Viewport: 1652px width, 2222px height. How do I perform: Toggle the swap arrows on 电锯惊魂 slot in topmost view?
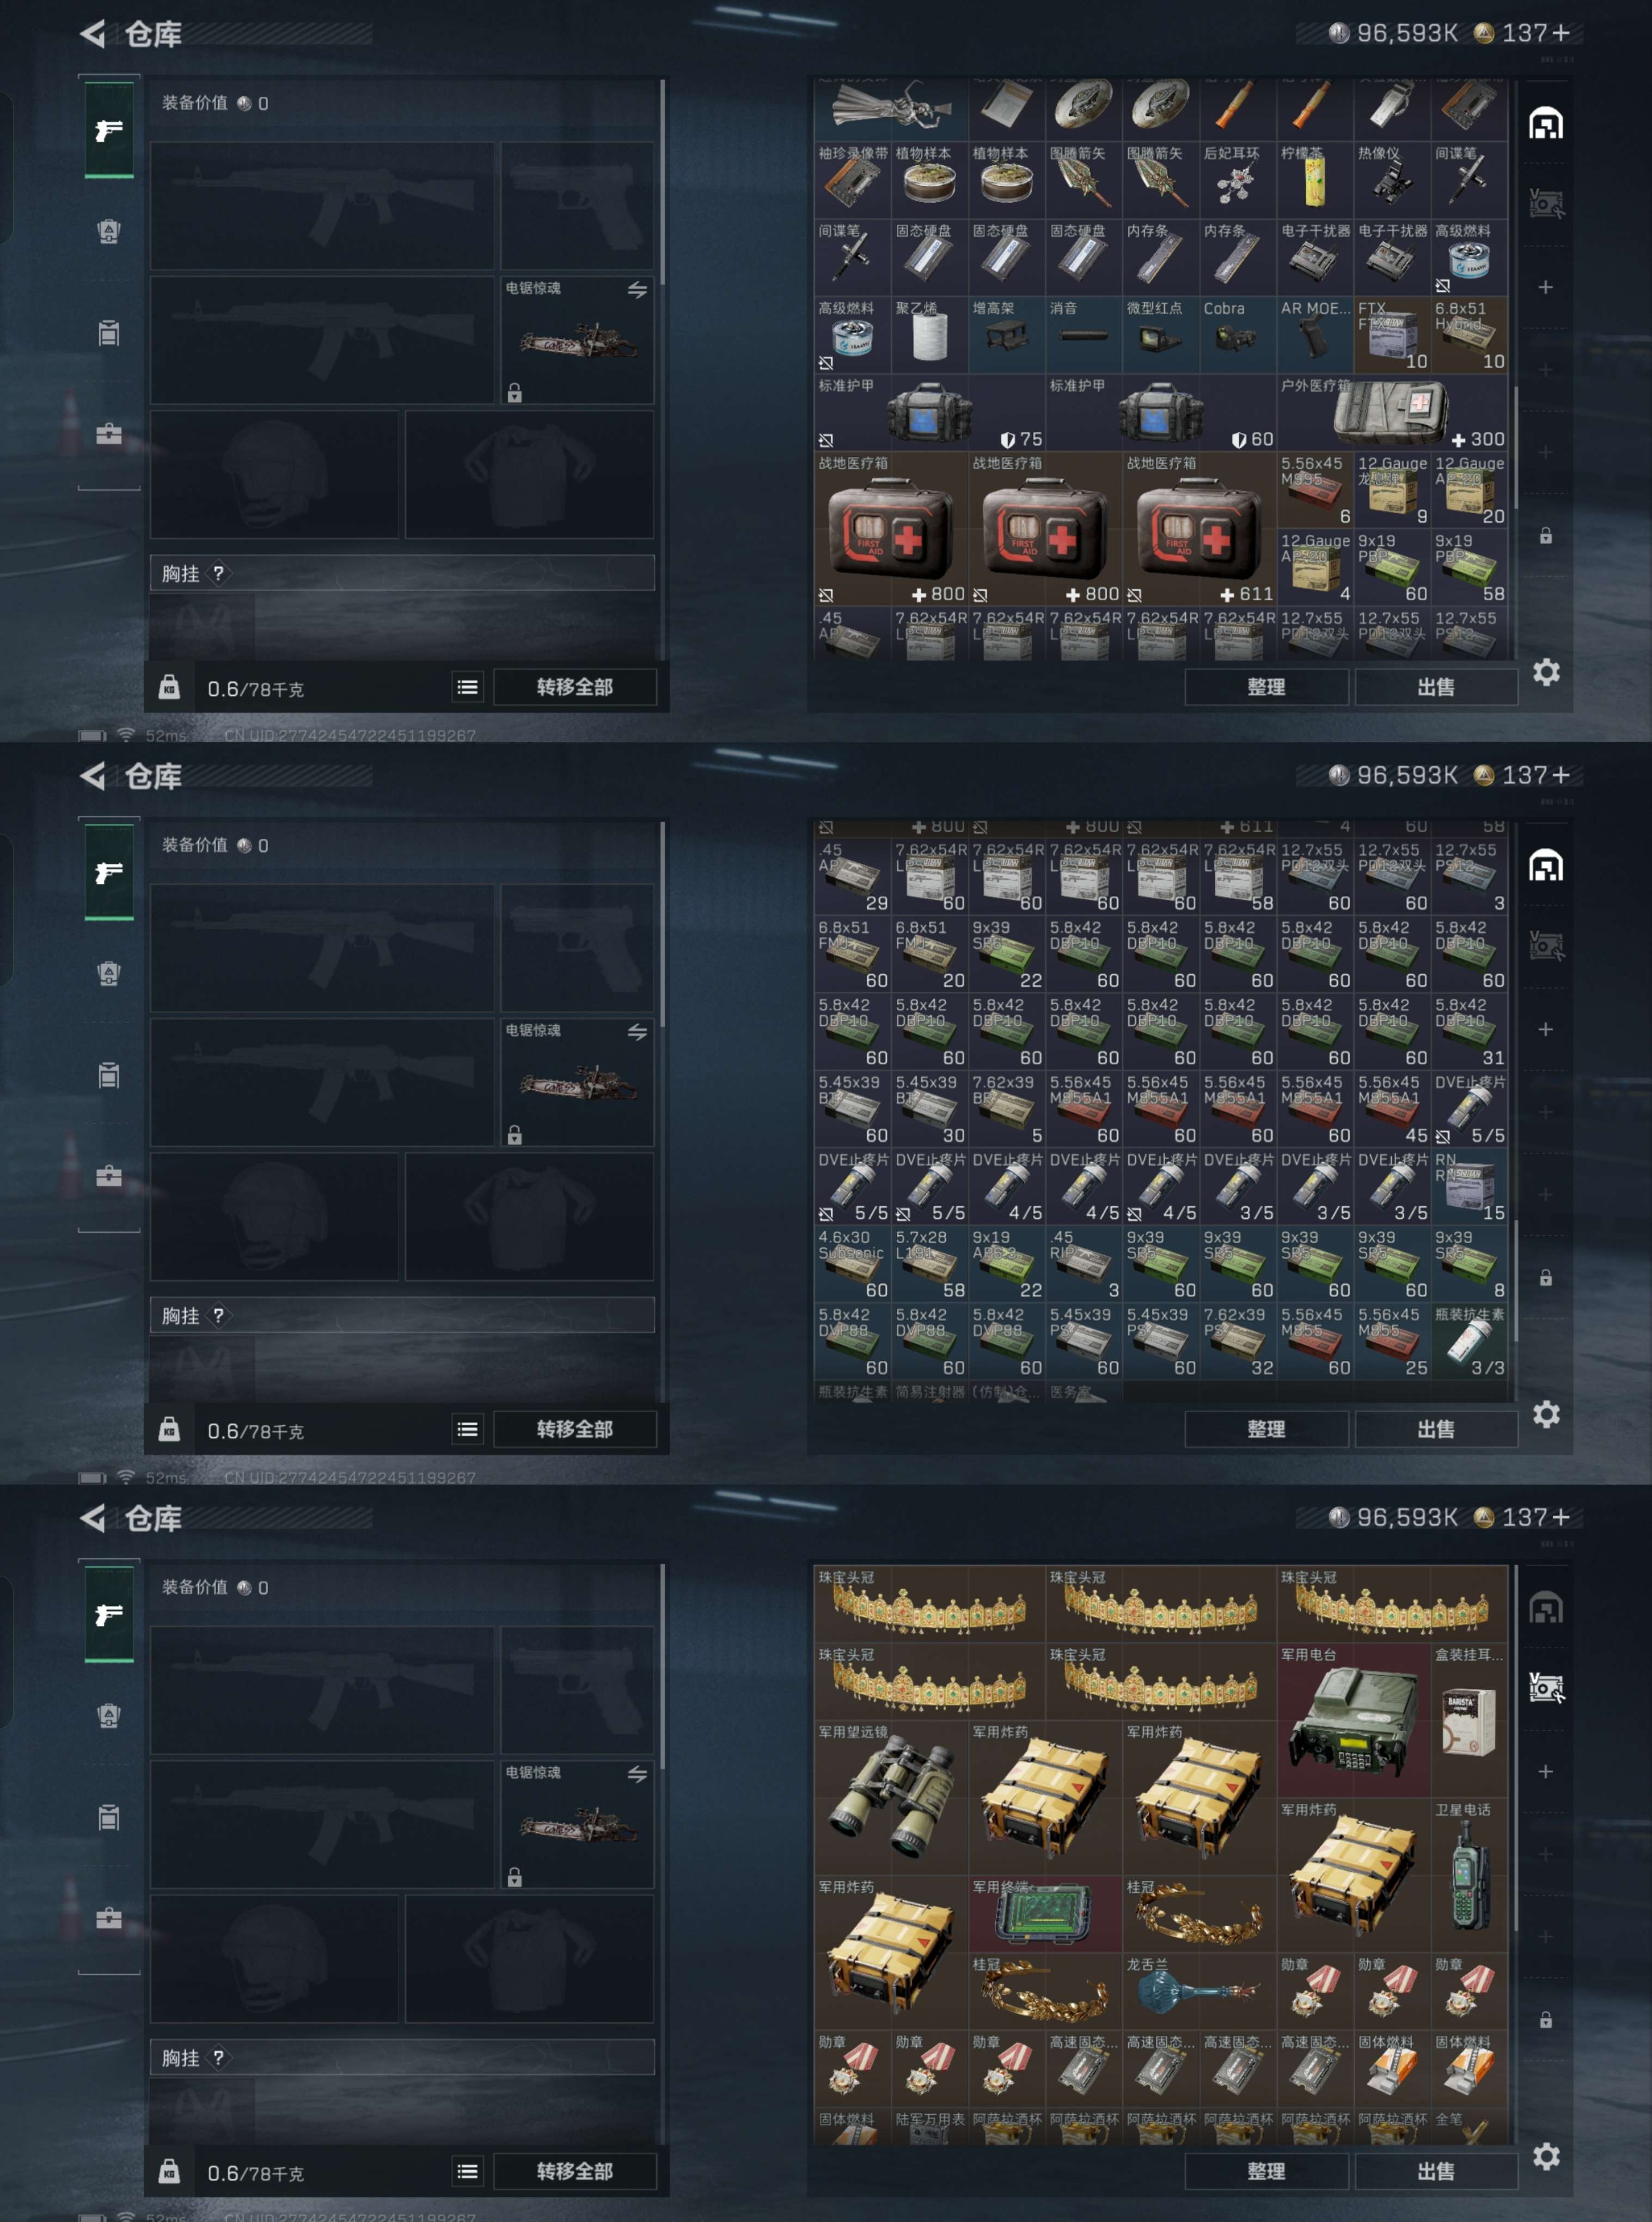pyautogui.click(x=637, y=290)
